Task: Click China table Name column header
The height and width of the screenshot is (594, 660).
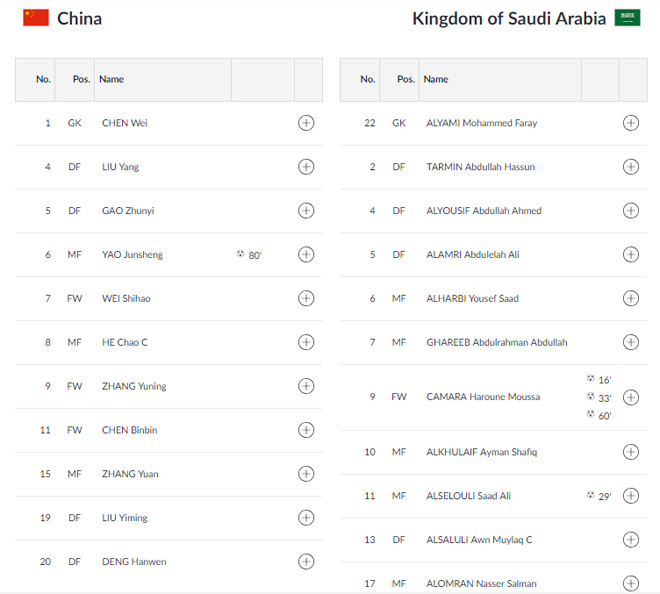Action: [x=112, y=79]
